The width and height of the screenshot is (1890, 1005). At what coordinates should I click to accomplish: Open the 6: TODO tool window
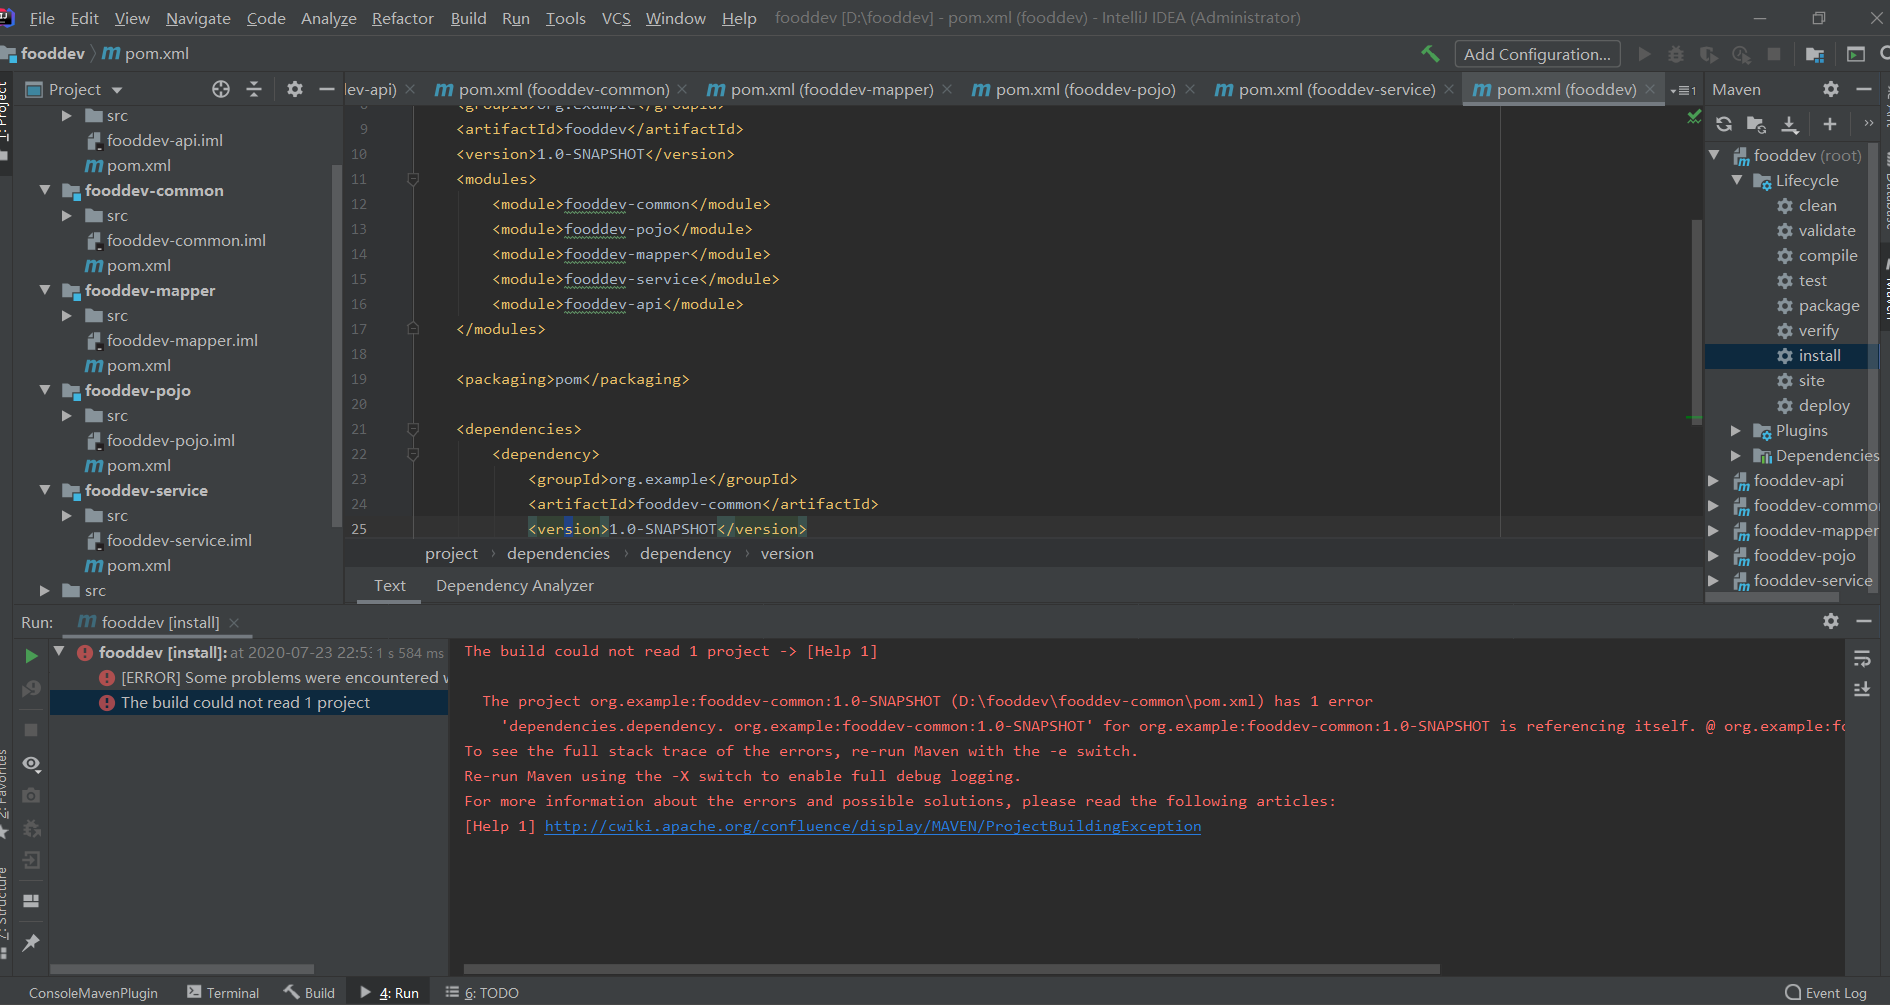483,993
